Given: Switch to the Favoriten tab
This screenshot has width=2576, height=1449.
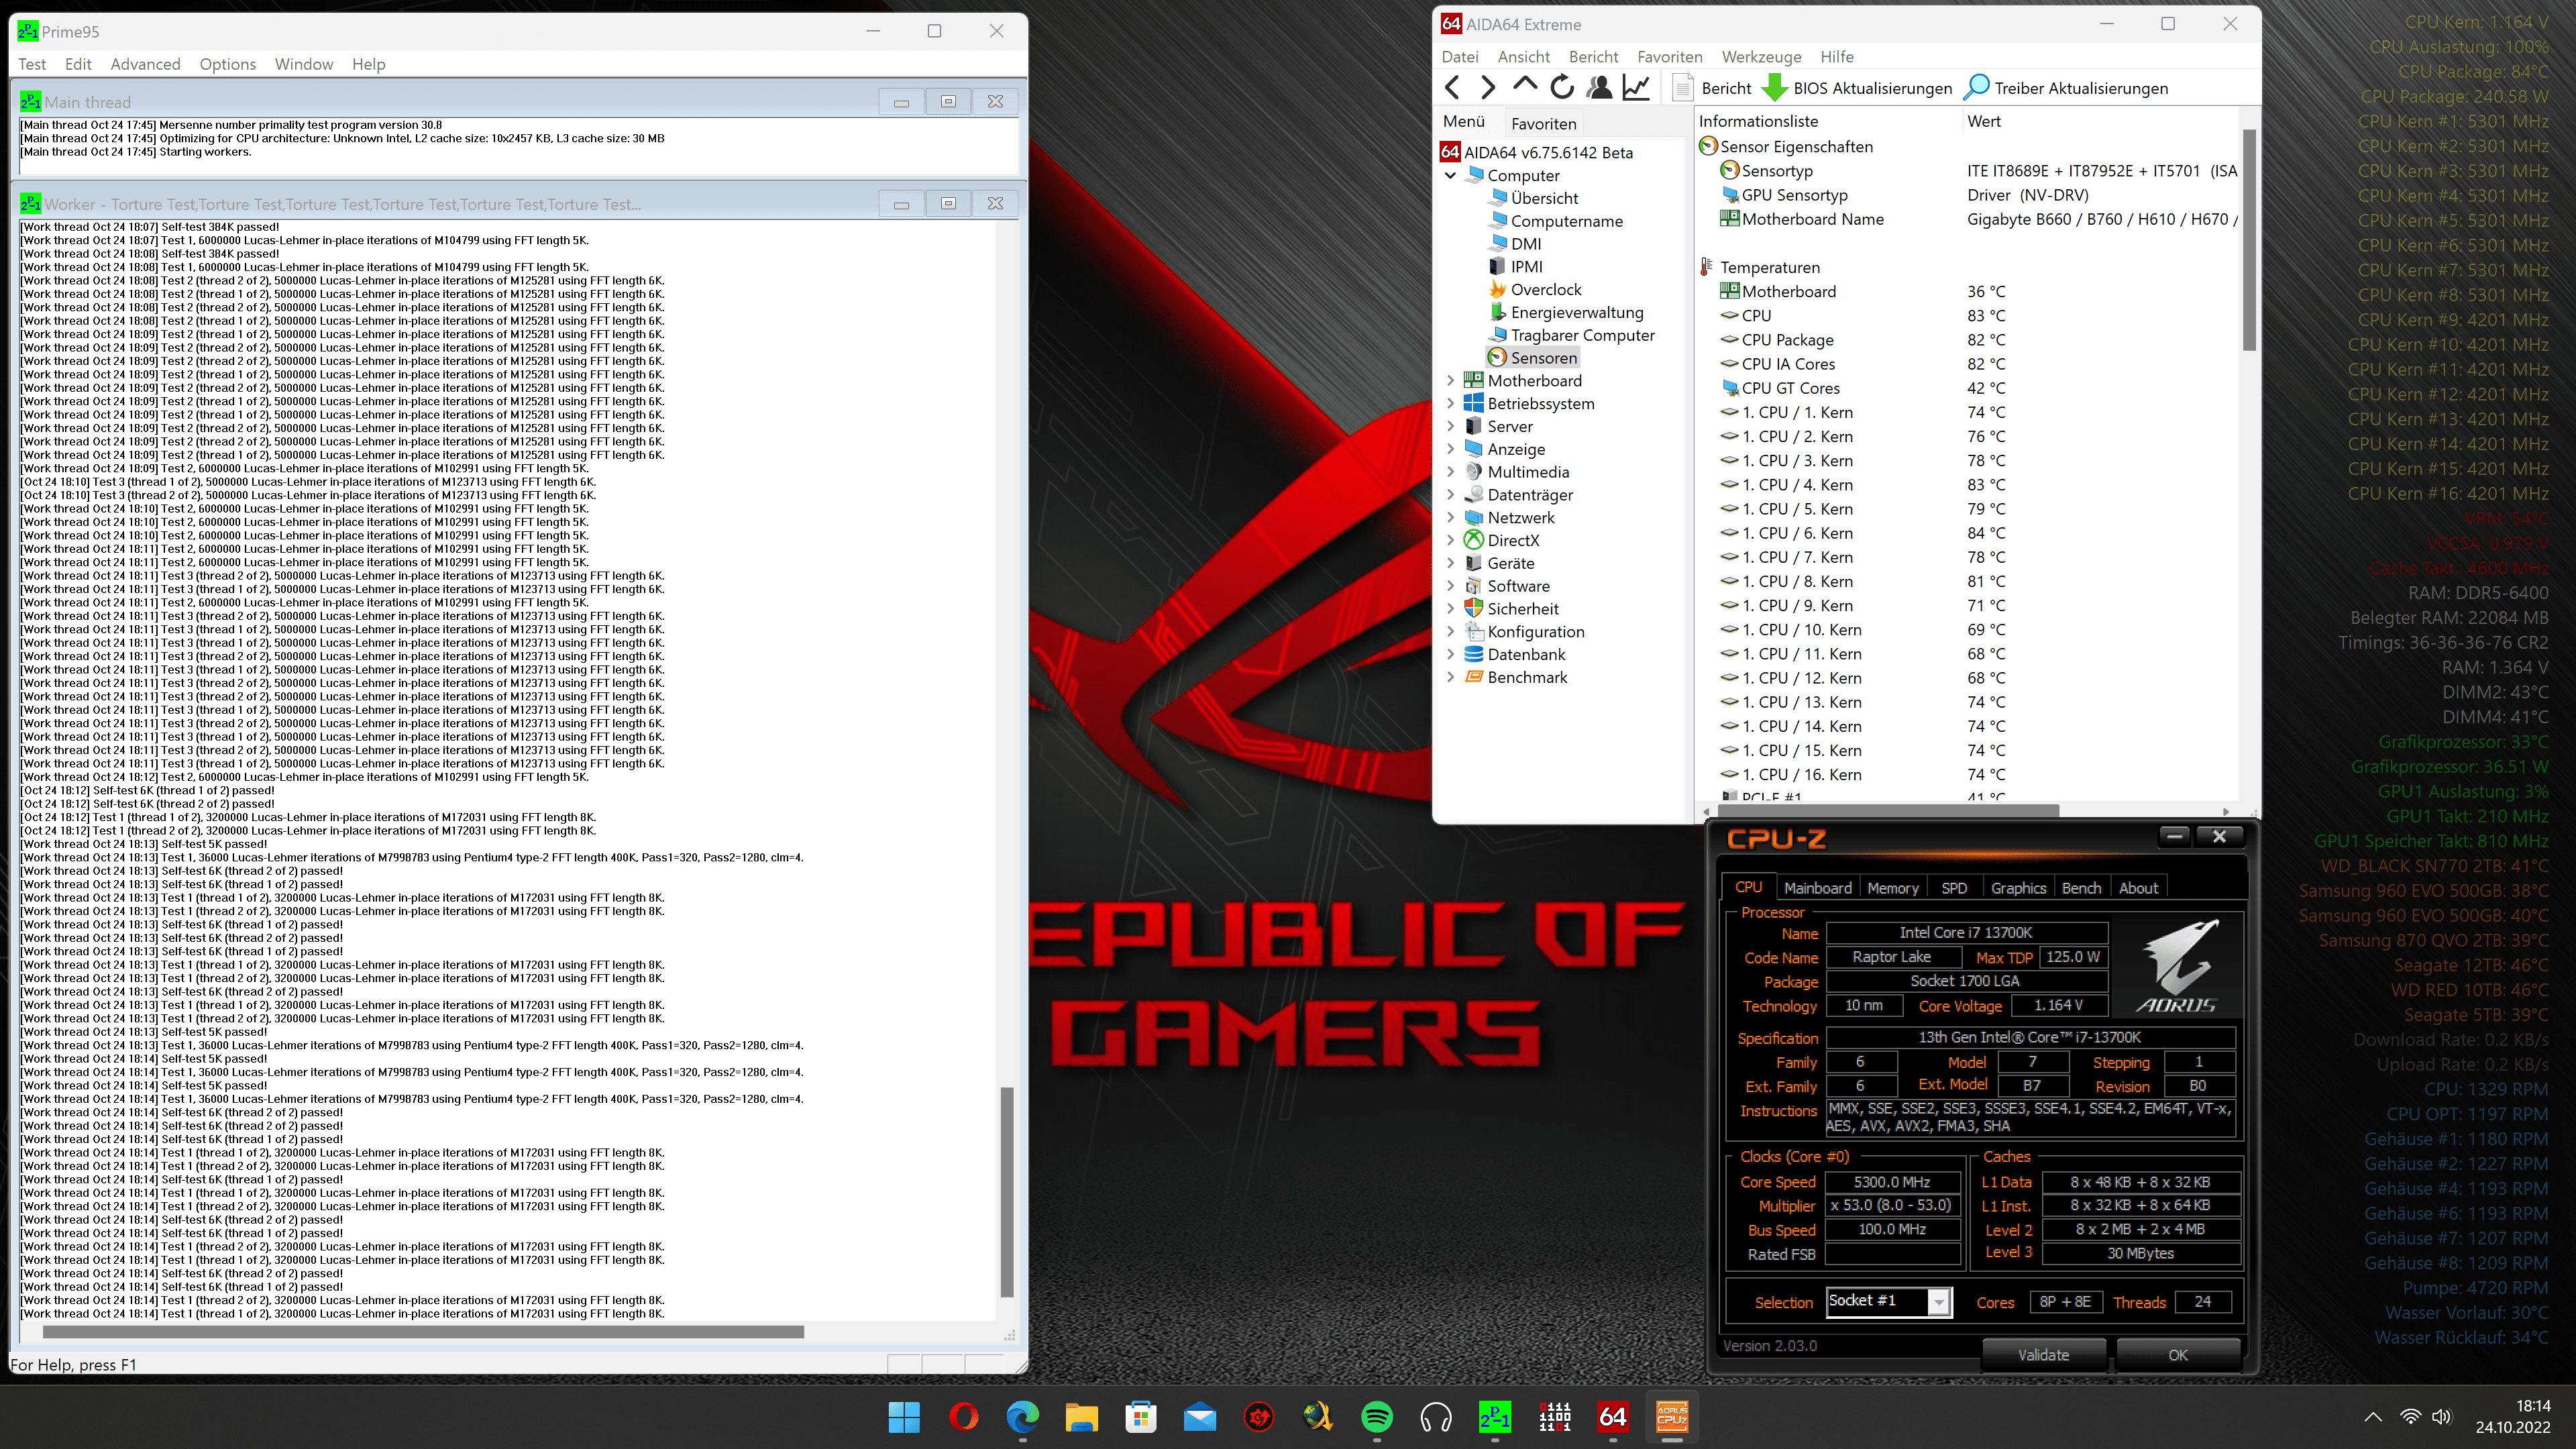Looking at the screenshot, I should tap(1543, 123).
